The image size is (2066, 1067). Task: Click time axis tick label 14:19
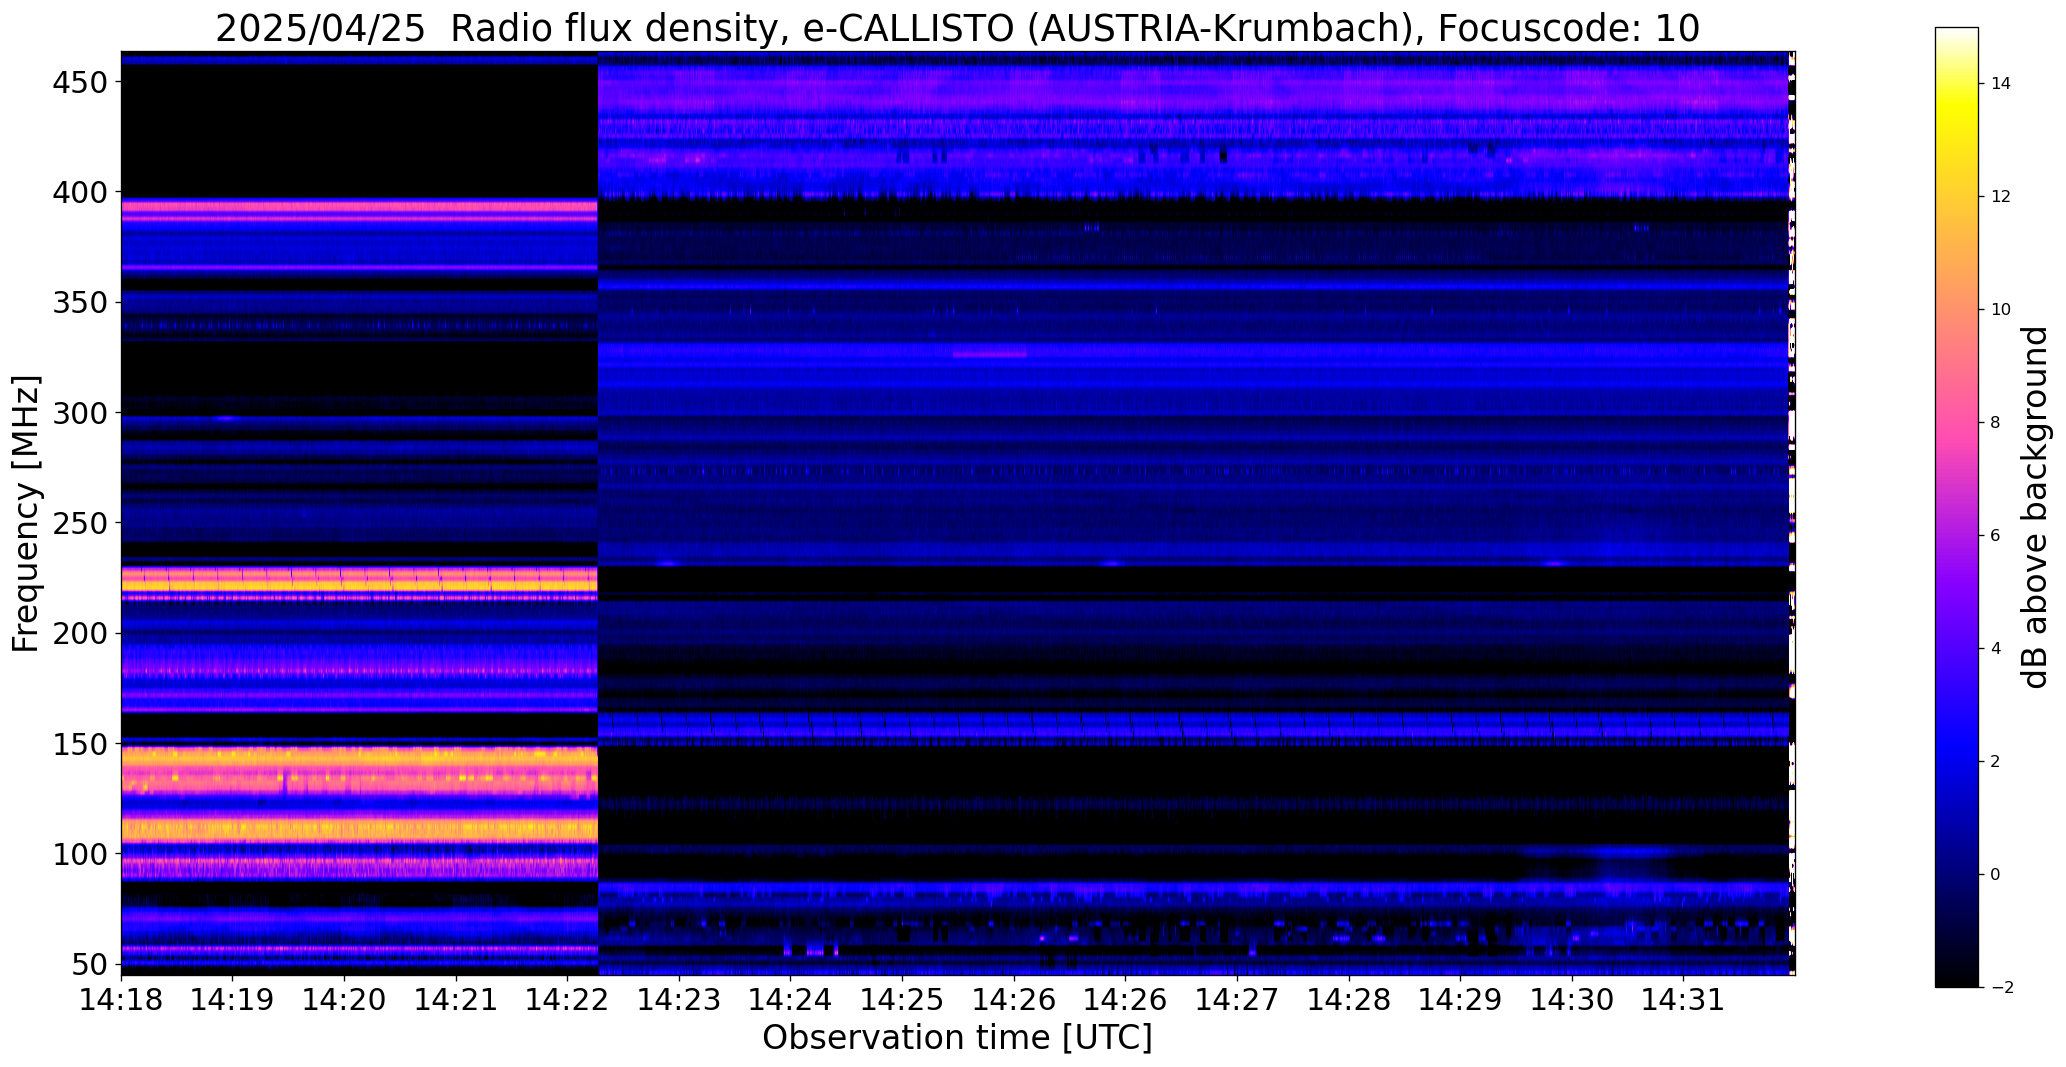[x=233, y=1000]
